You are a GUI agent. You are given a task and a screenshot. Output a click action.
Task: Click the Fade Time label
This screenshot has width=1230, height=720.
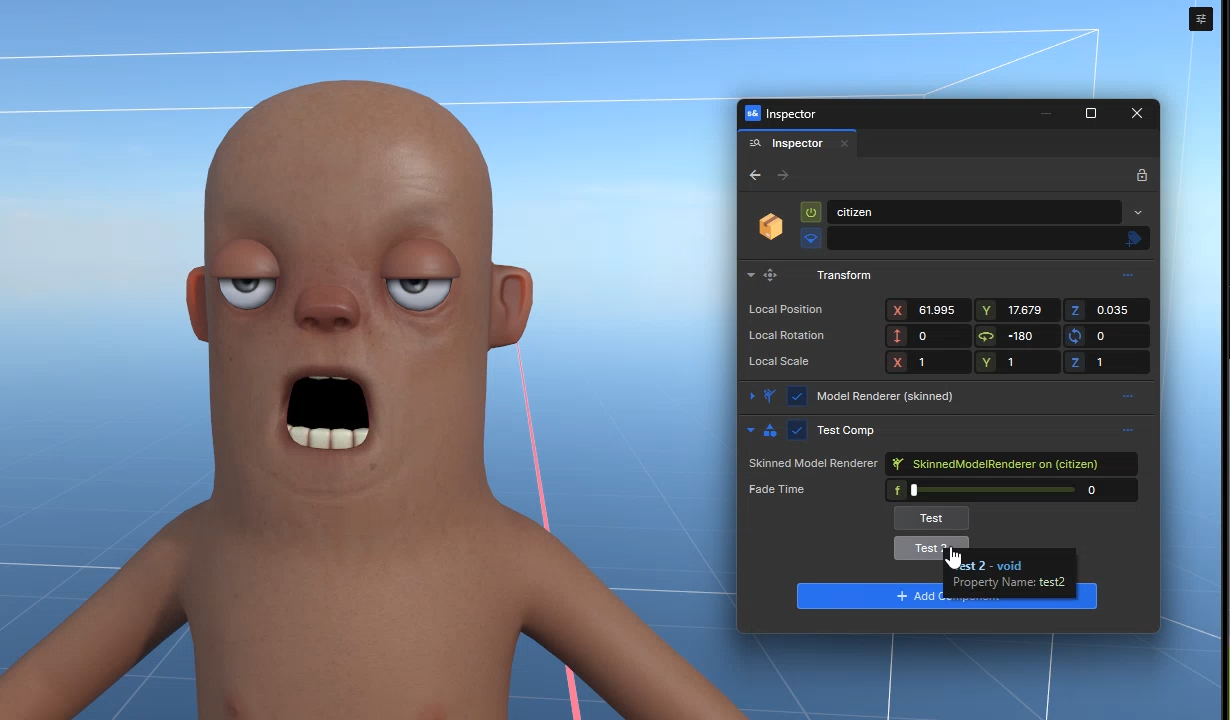[776, 490]
